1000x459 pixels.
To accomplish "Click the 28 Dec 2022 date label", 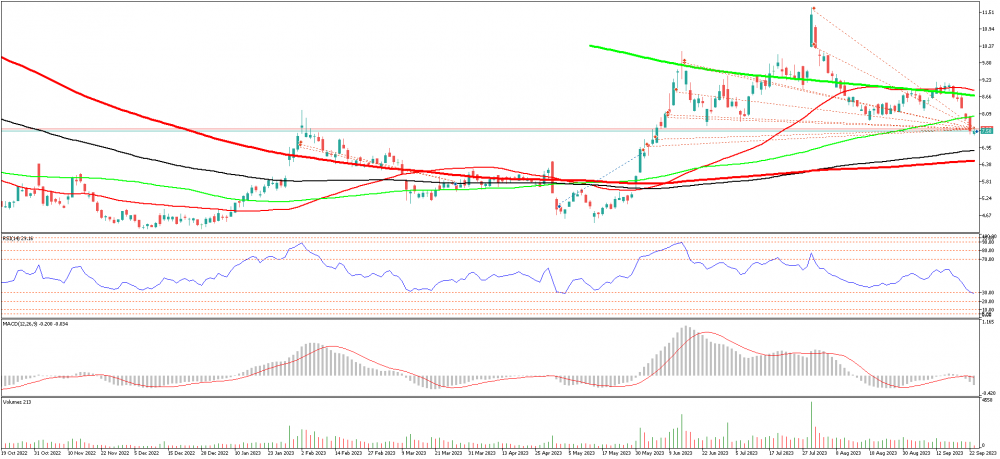I will pos(215,453).
